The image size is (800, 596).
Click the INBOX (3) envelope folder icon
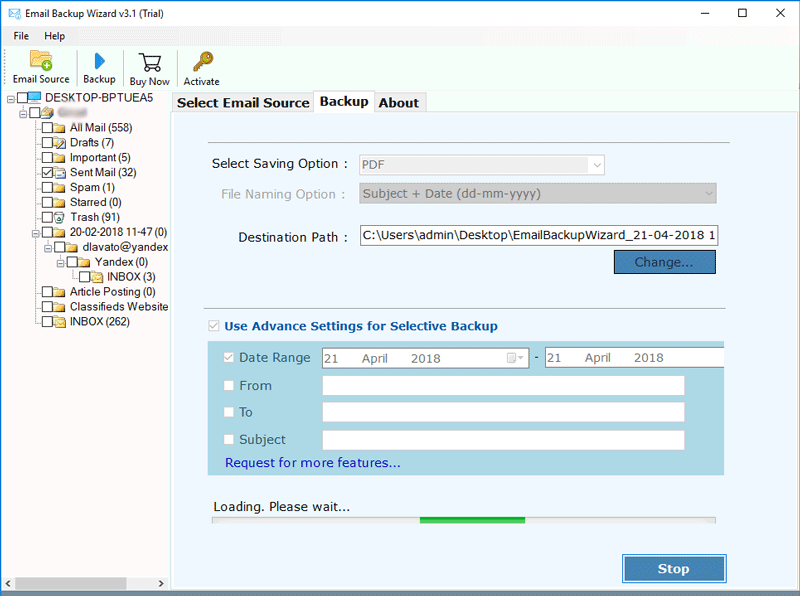tap(97, 277)
